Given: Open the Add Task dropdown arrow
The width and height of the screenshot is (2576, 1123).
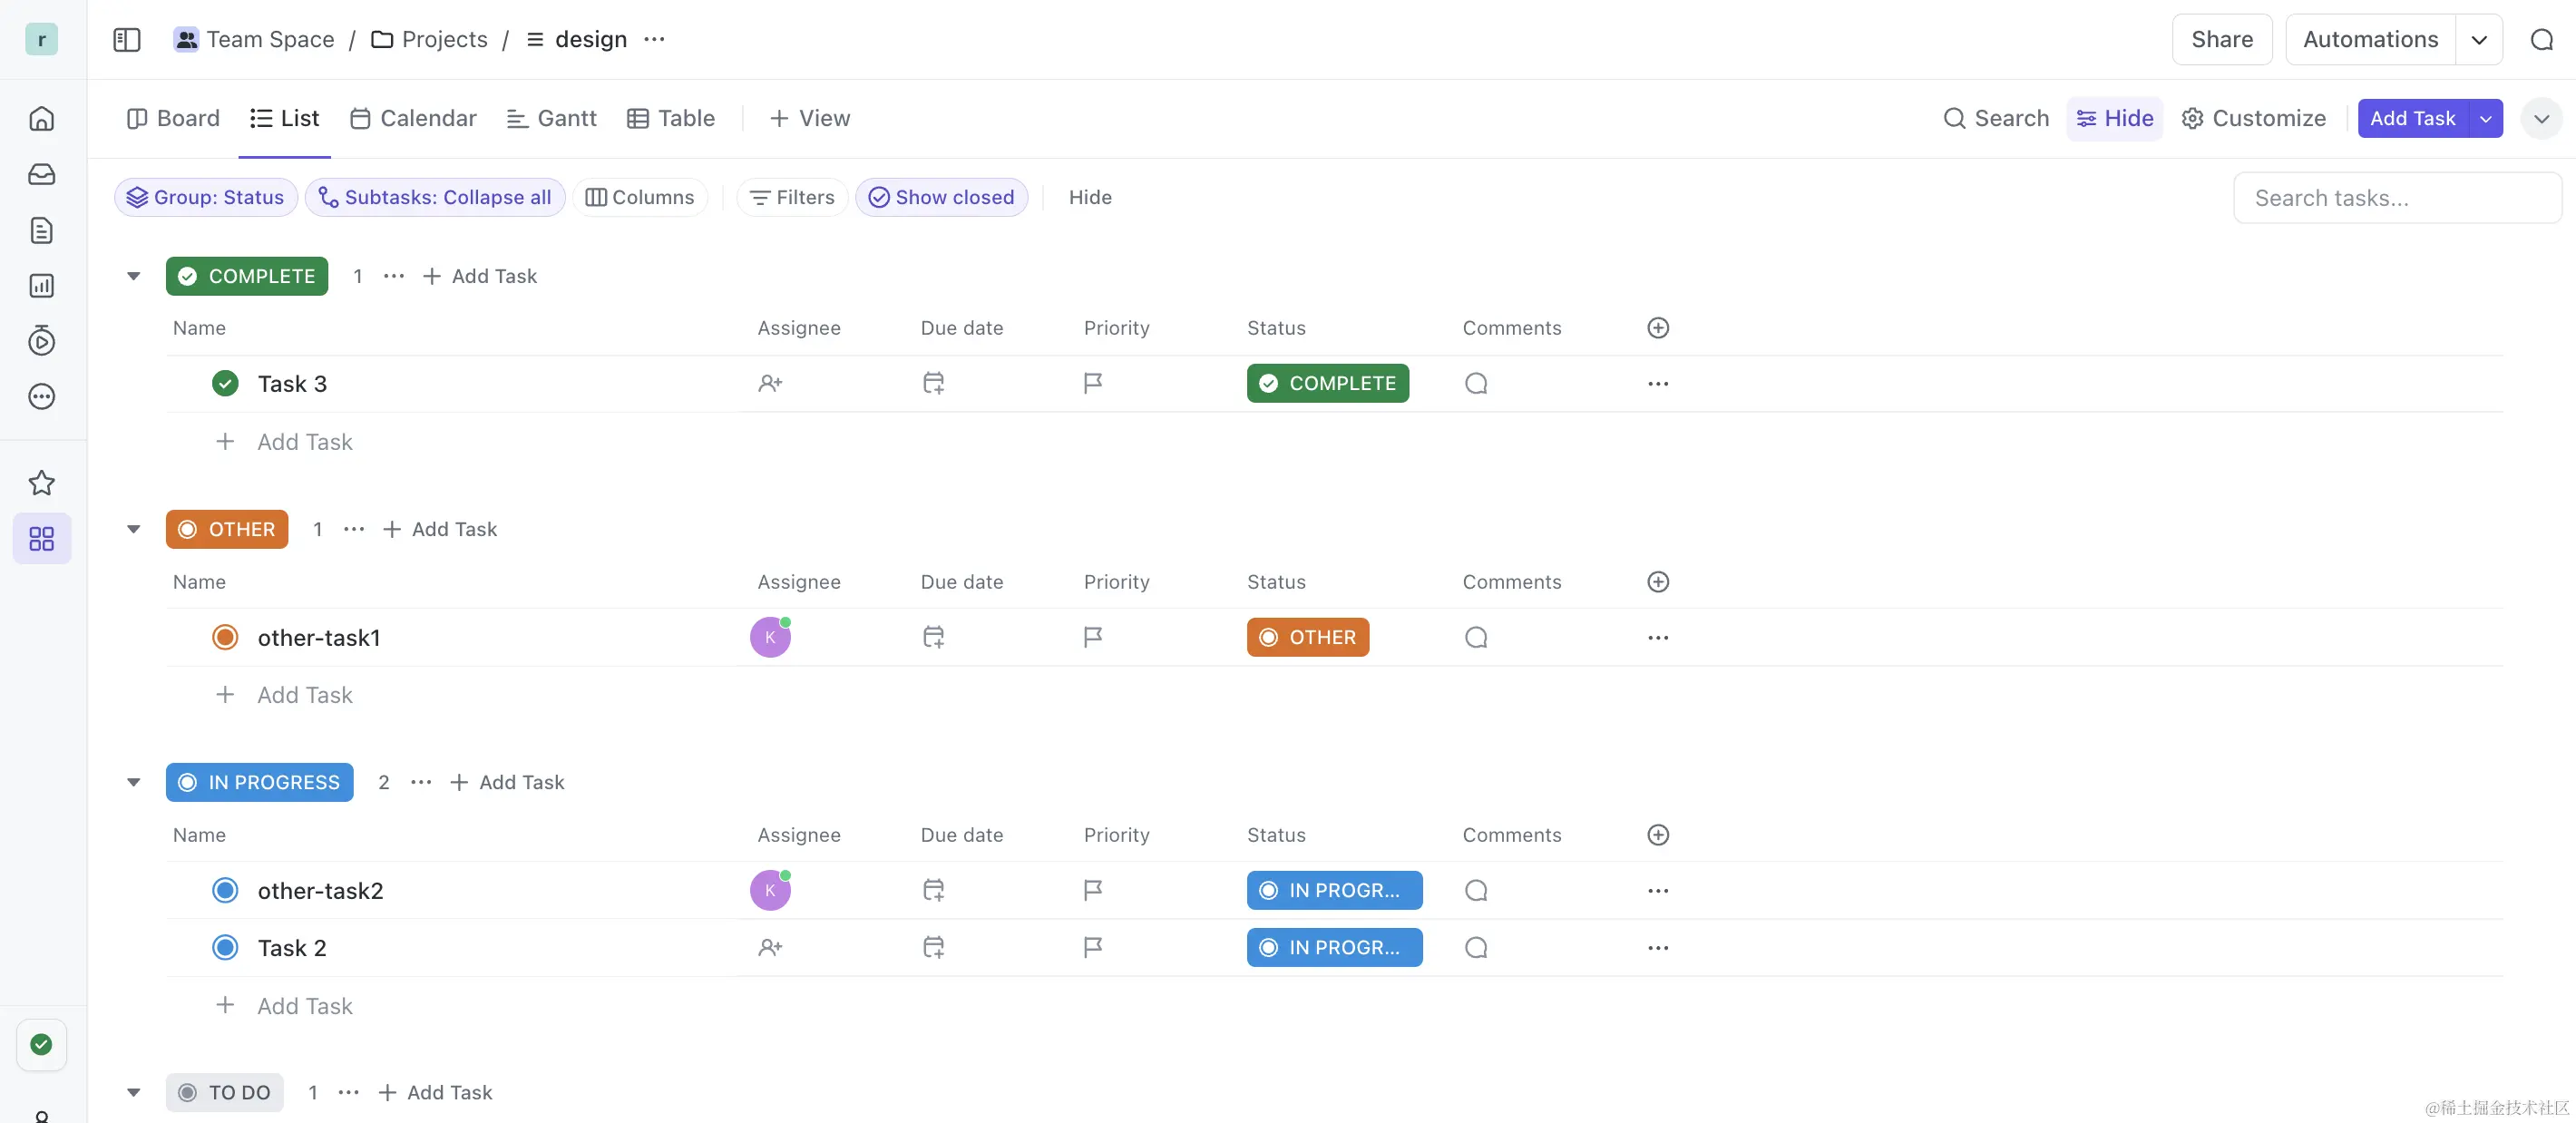Looking at the screenshot, I should pos(2485,119).
